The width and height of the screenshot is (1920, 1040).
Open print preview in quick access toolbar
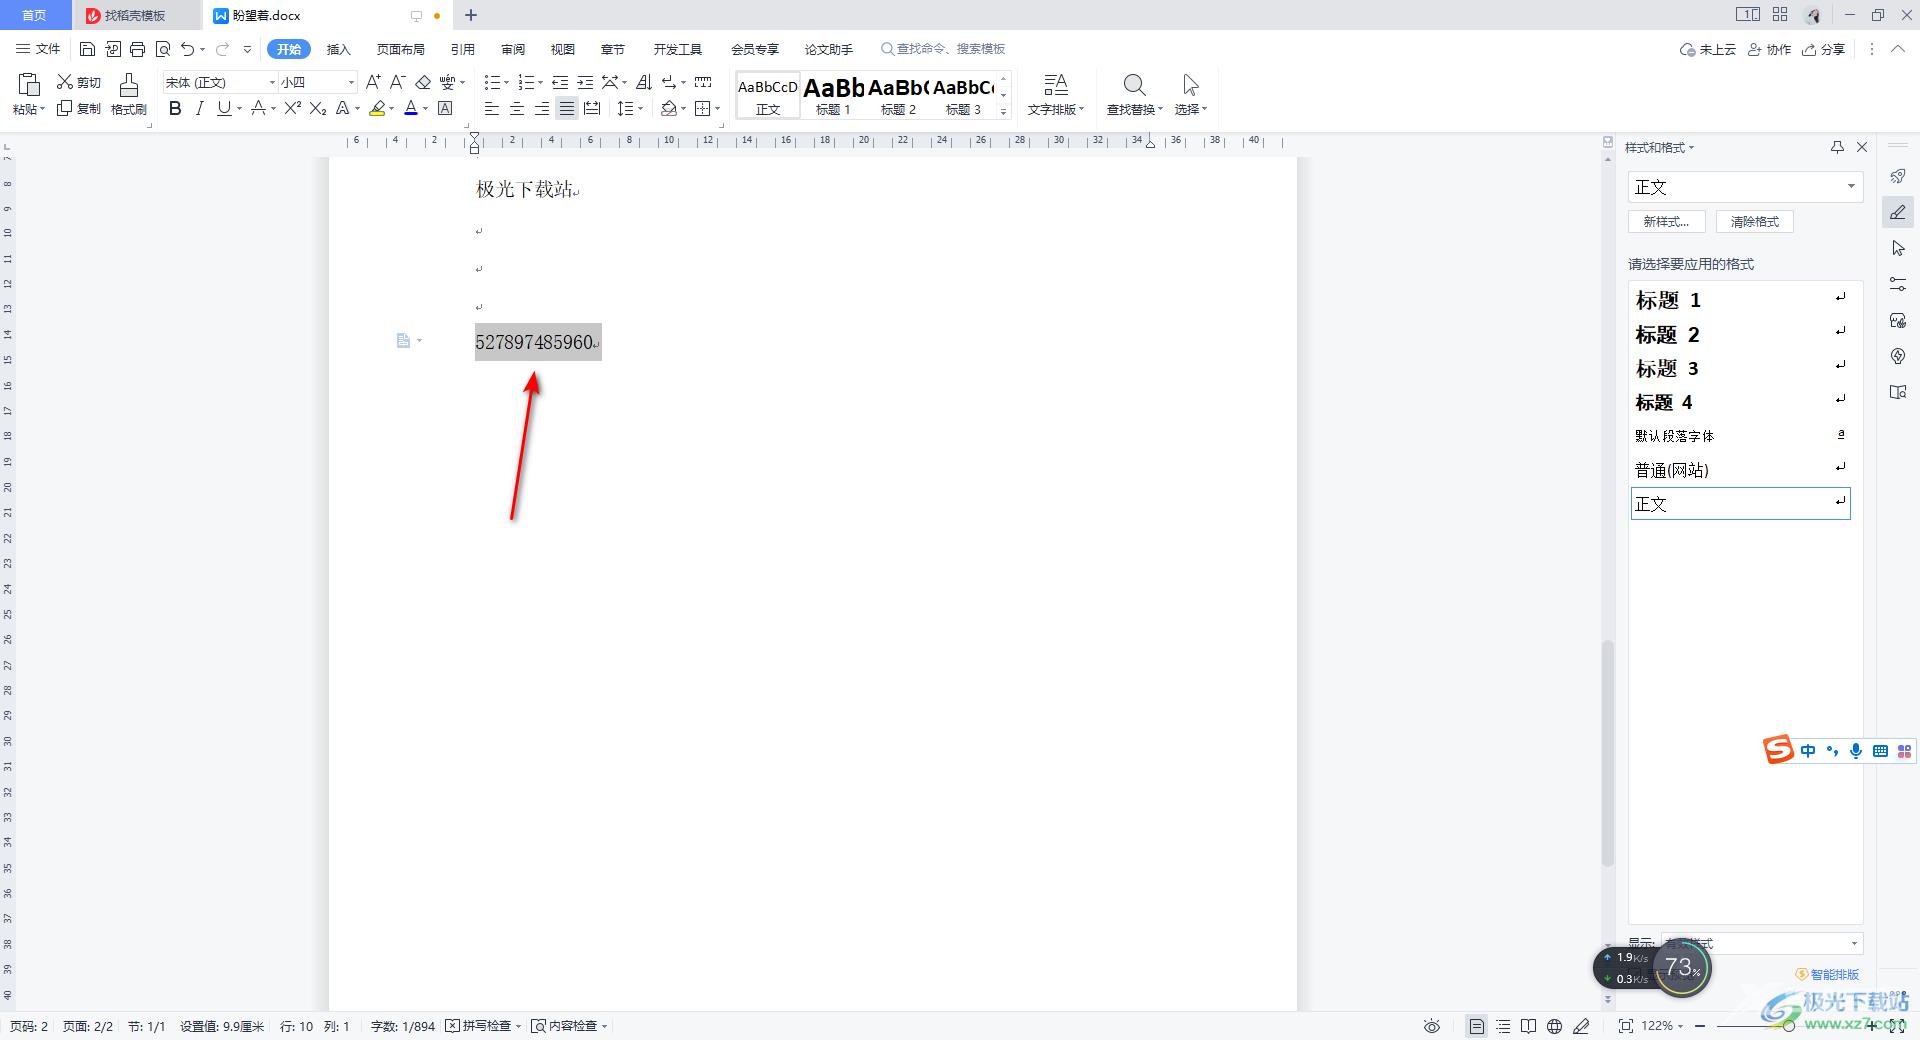click(163, 49)
